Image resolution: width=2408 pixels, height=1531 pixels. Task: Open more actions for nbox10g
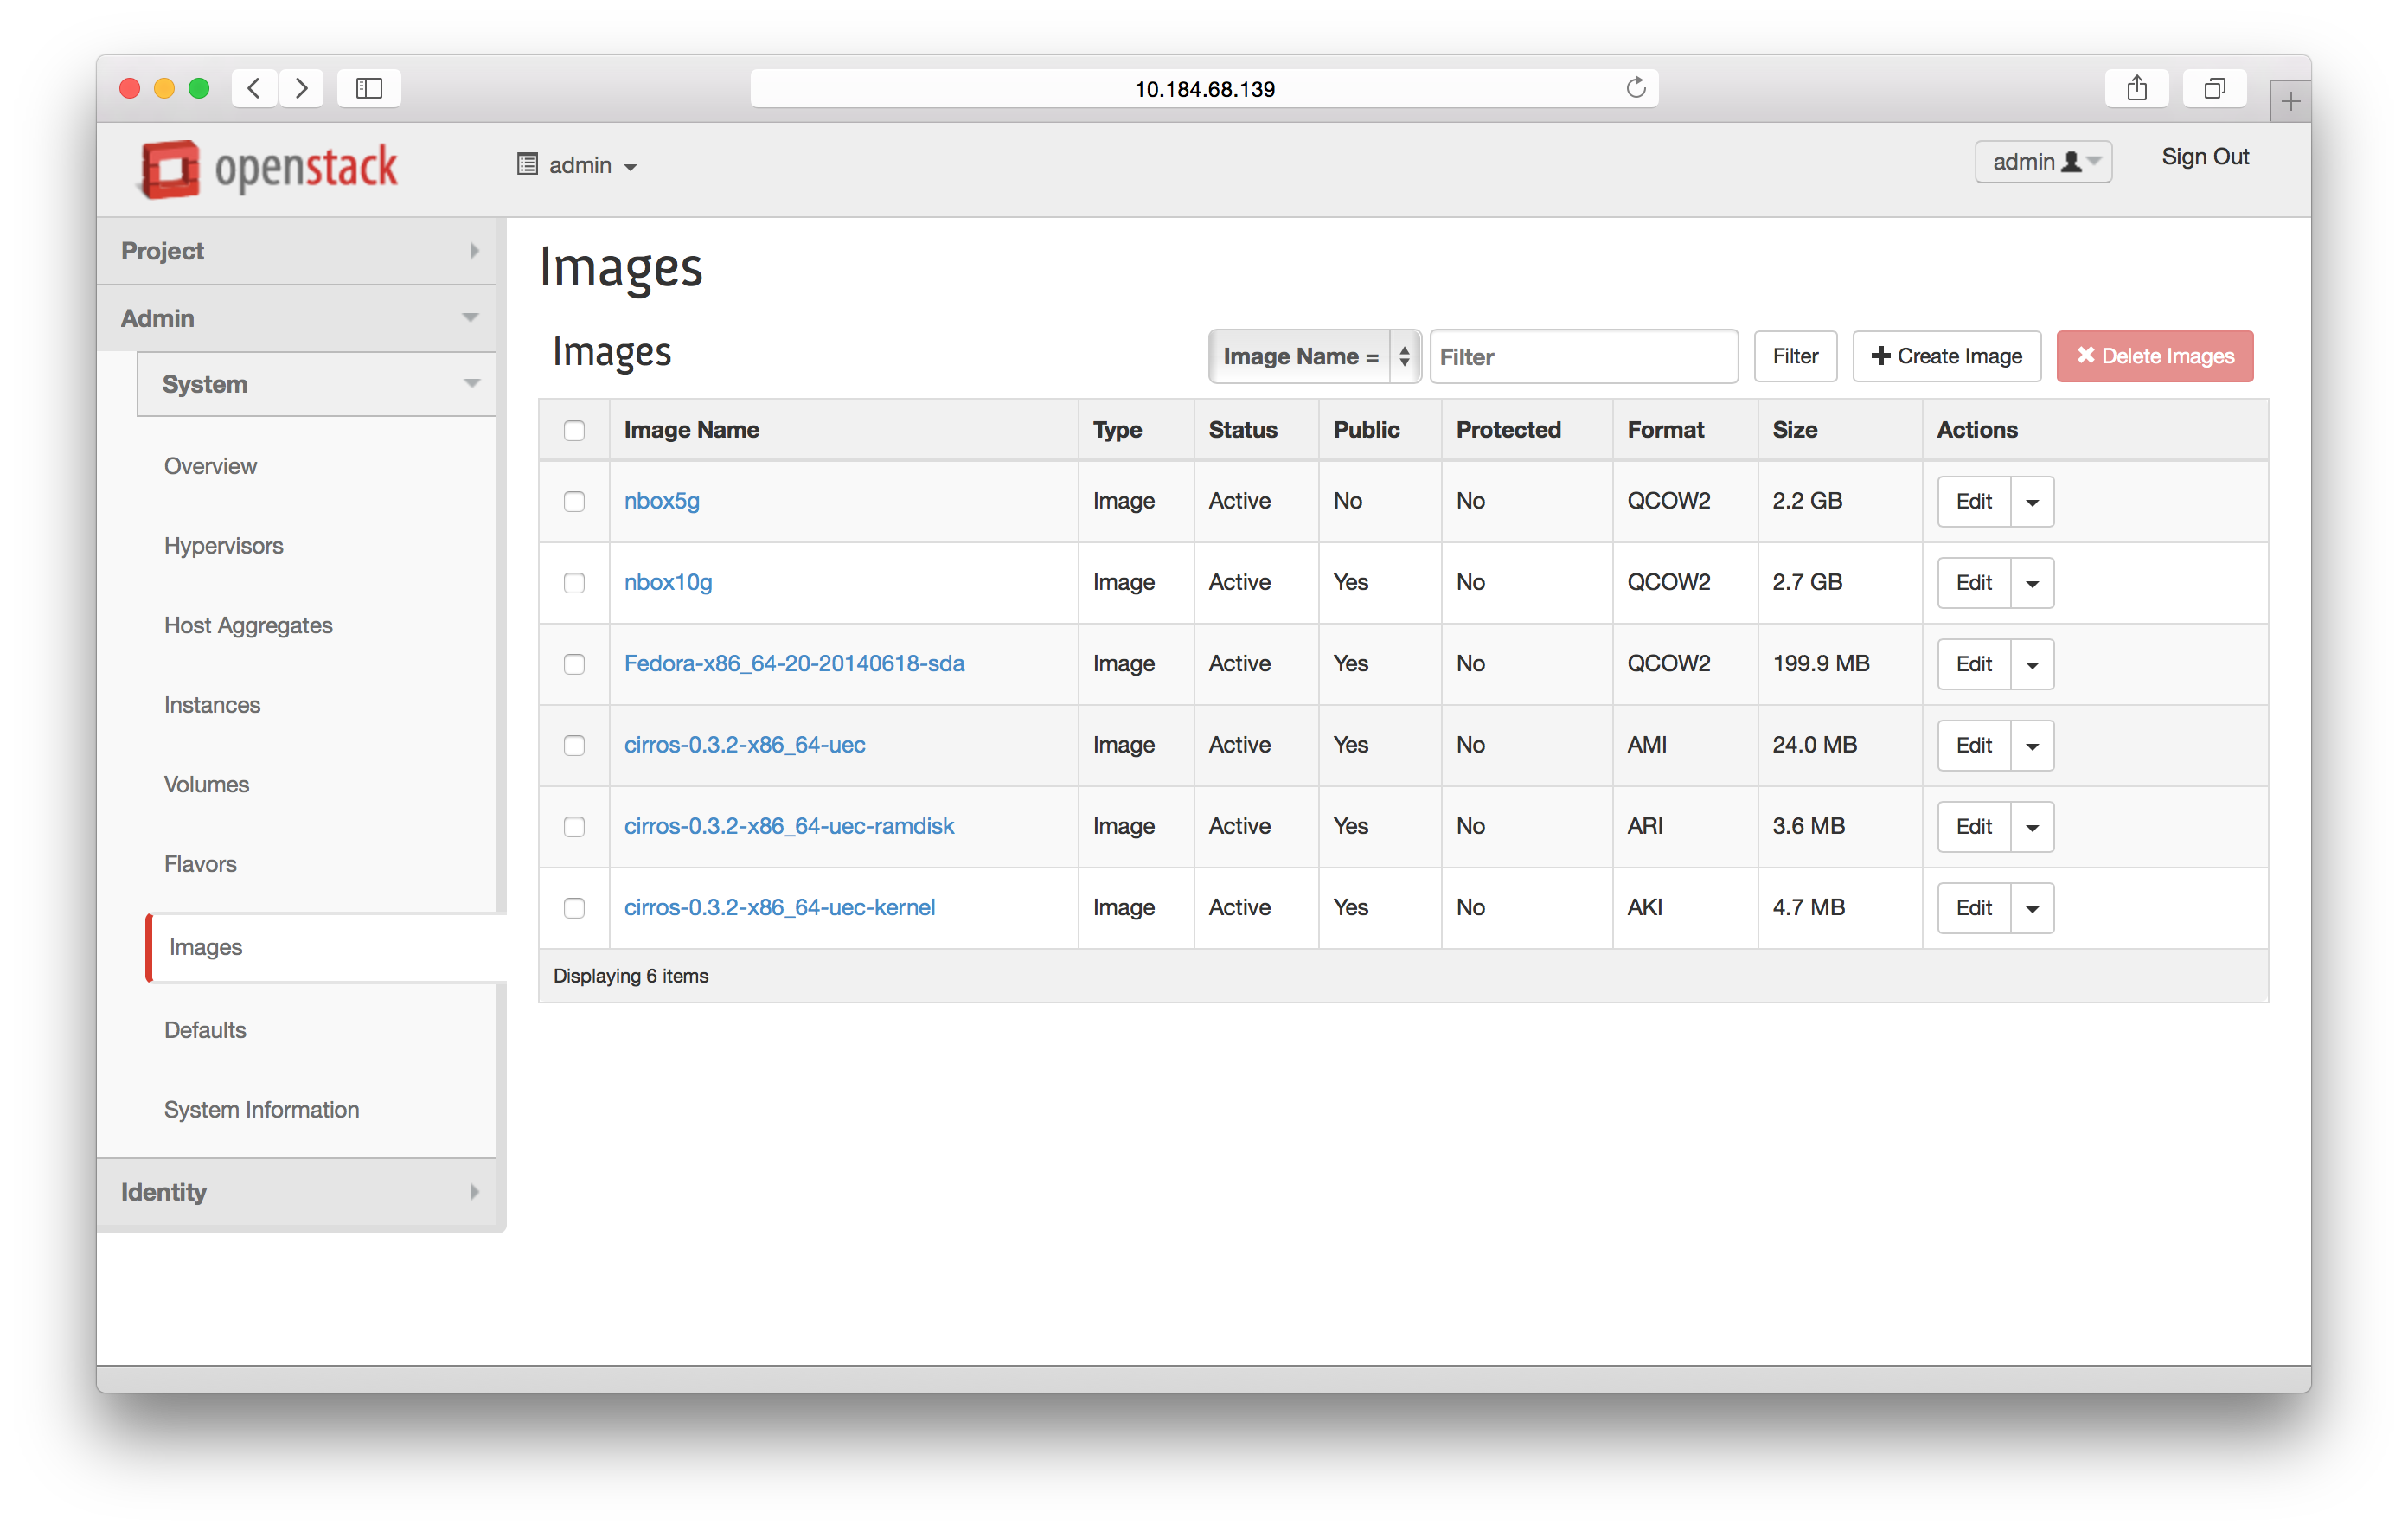(2032, 582)
